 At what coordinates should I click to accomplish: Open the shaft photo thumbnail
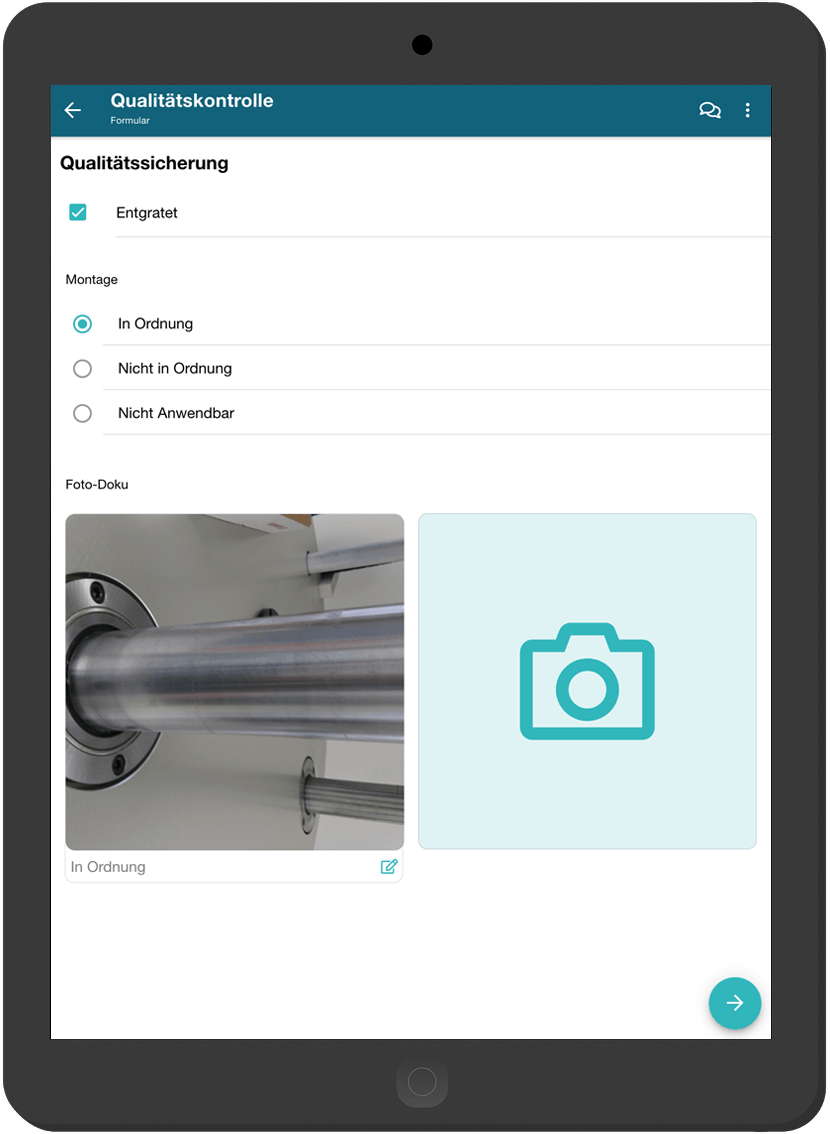pos(234,682)
